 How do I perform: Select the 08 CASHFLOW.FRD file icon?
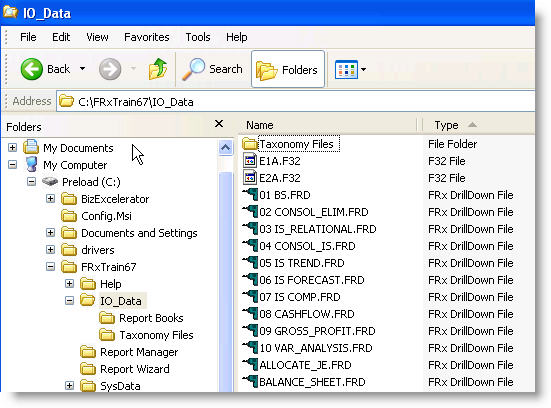click(250, 313)
